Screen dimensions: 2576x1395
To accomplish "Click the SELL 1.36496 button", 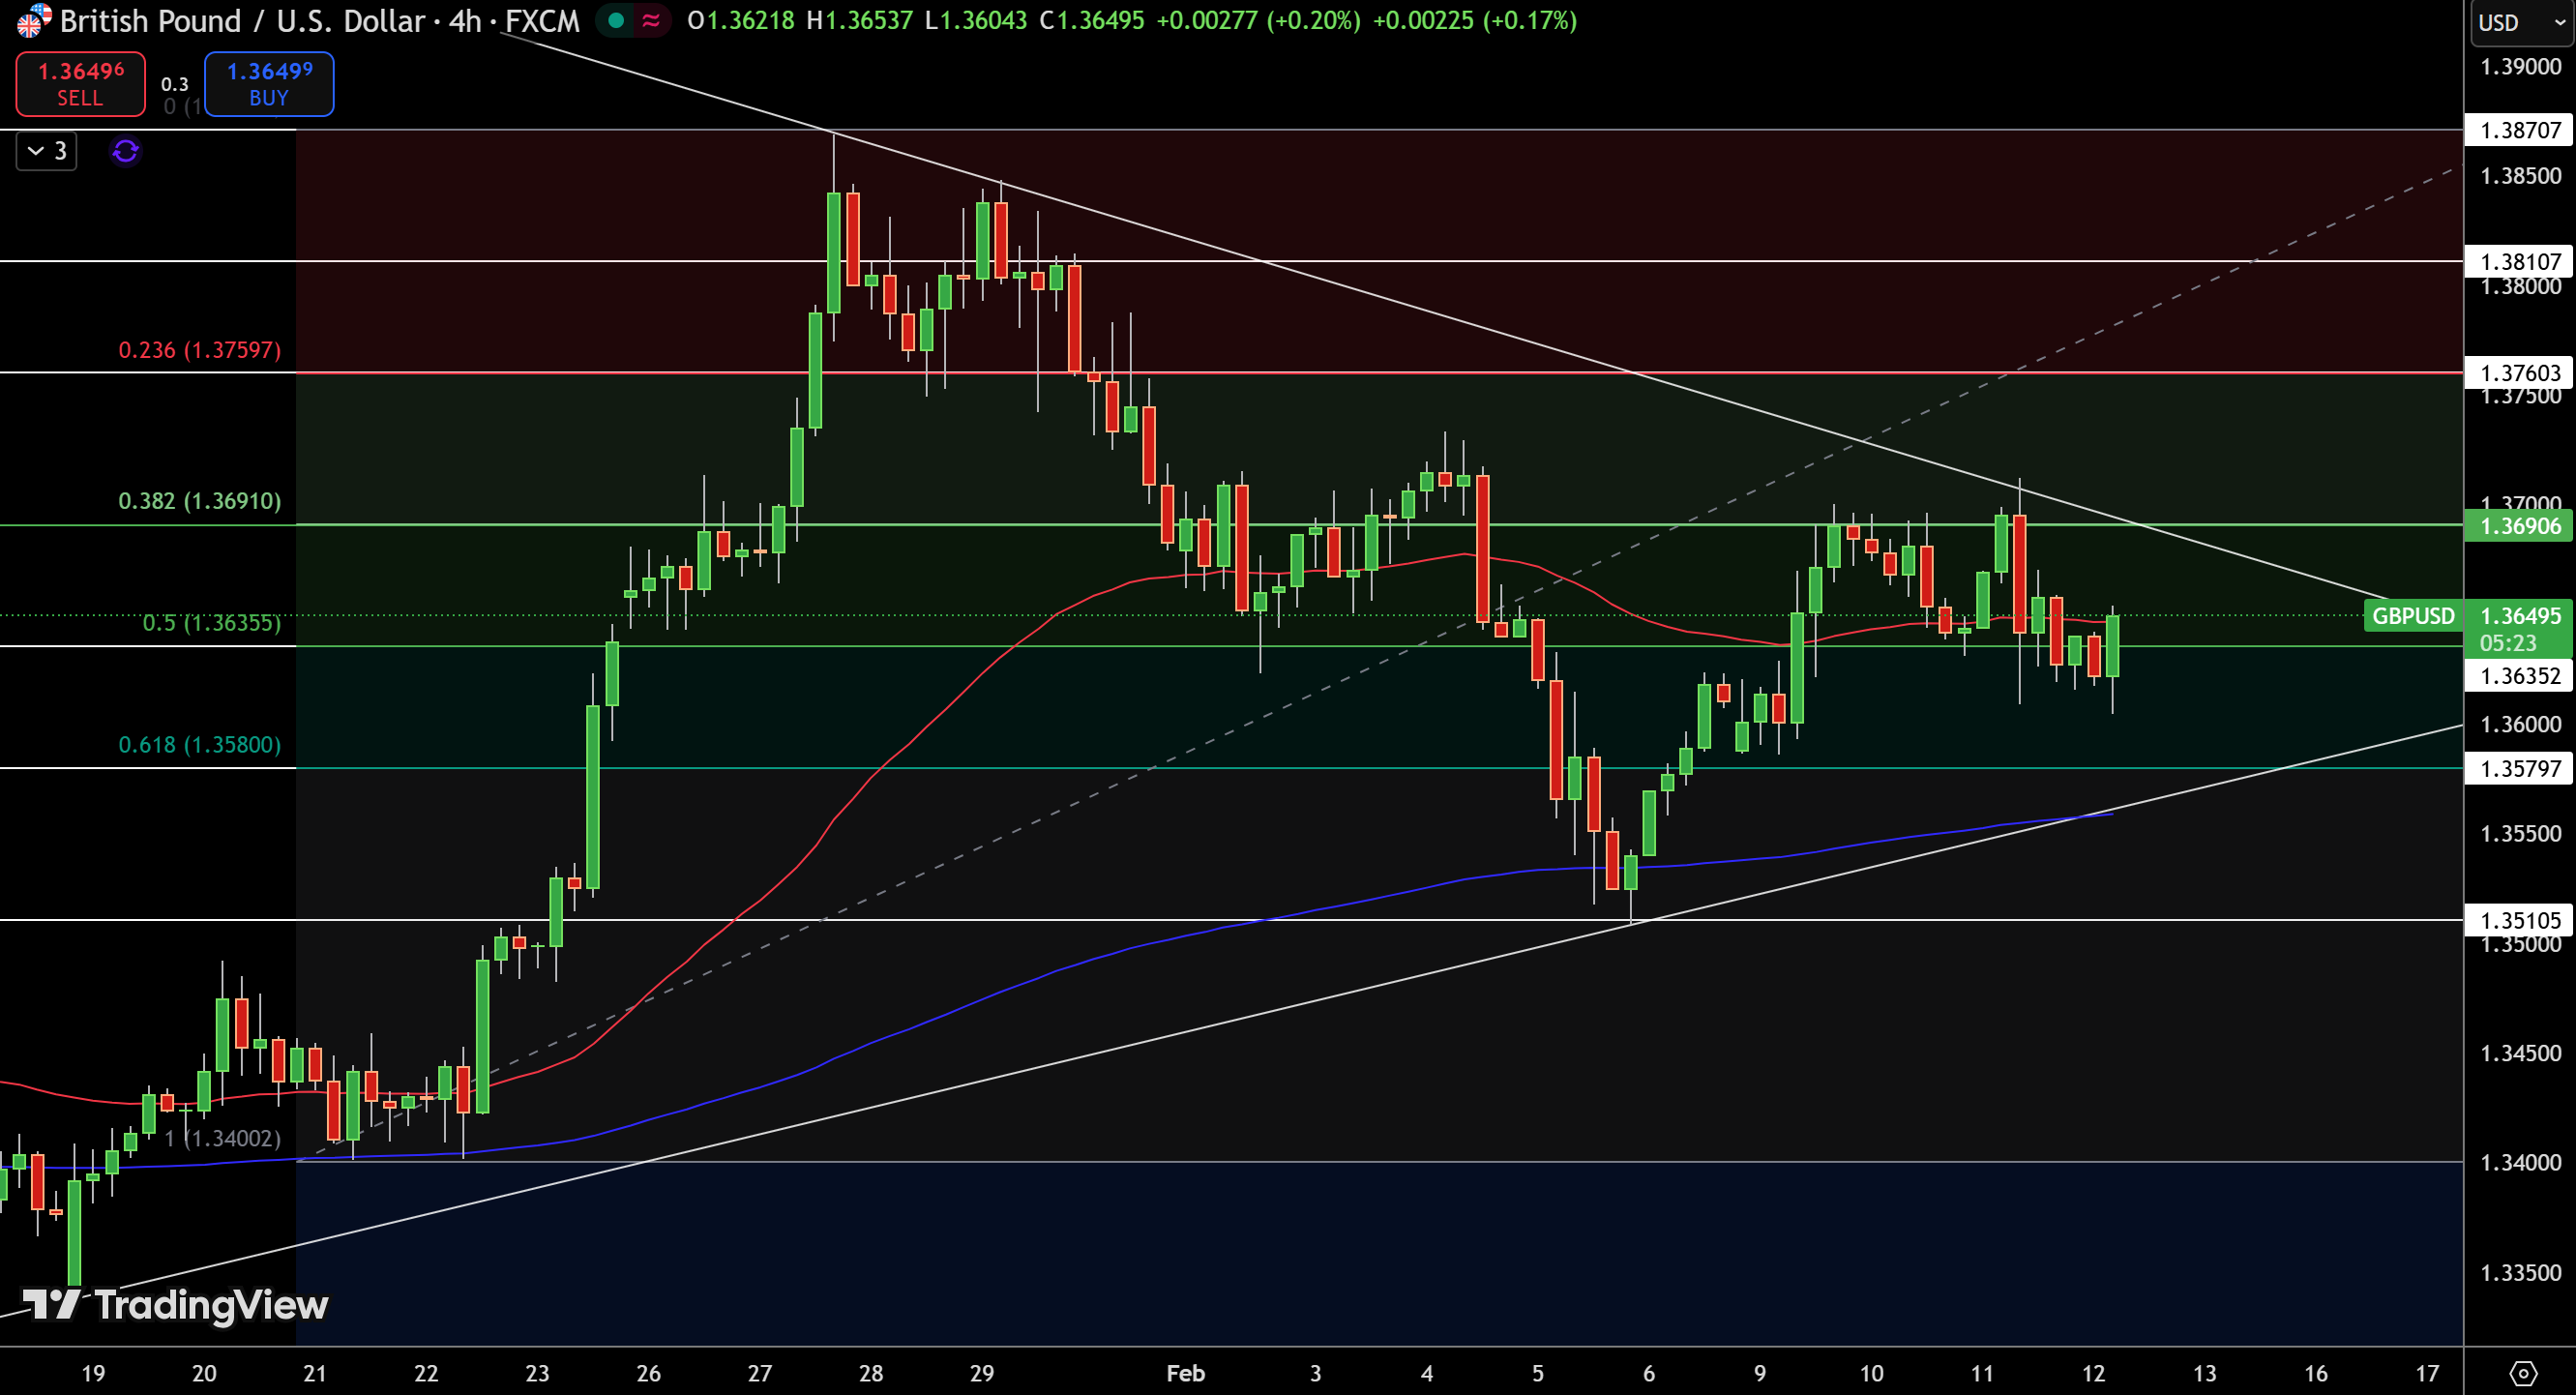I will click(x=80, y=84).
